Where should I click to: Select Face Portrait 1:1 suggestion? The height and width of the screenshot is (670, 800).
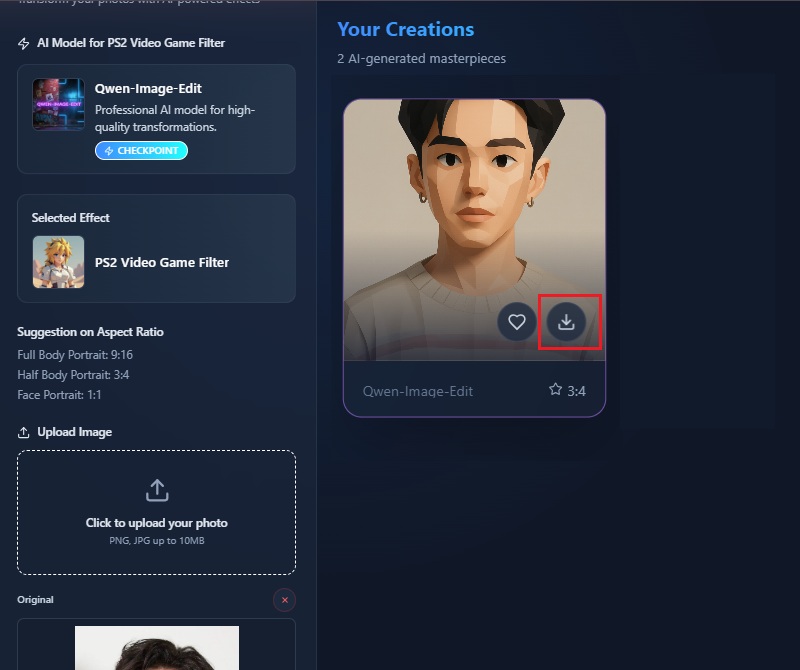coord(59,395)
